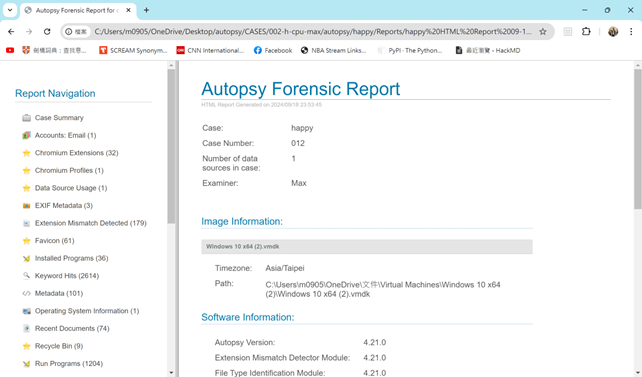Click the Run Programs icon
The height and width of the screenshot is (377, 642).
[x=27, y=364]
